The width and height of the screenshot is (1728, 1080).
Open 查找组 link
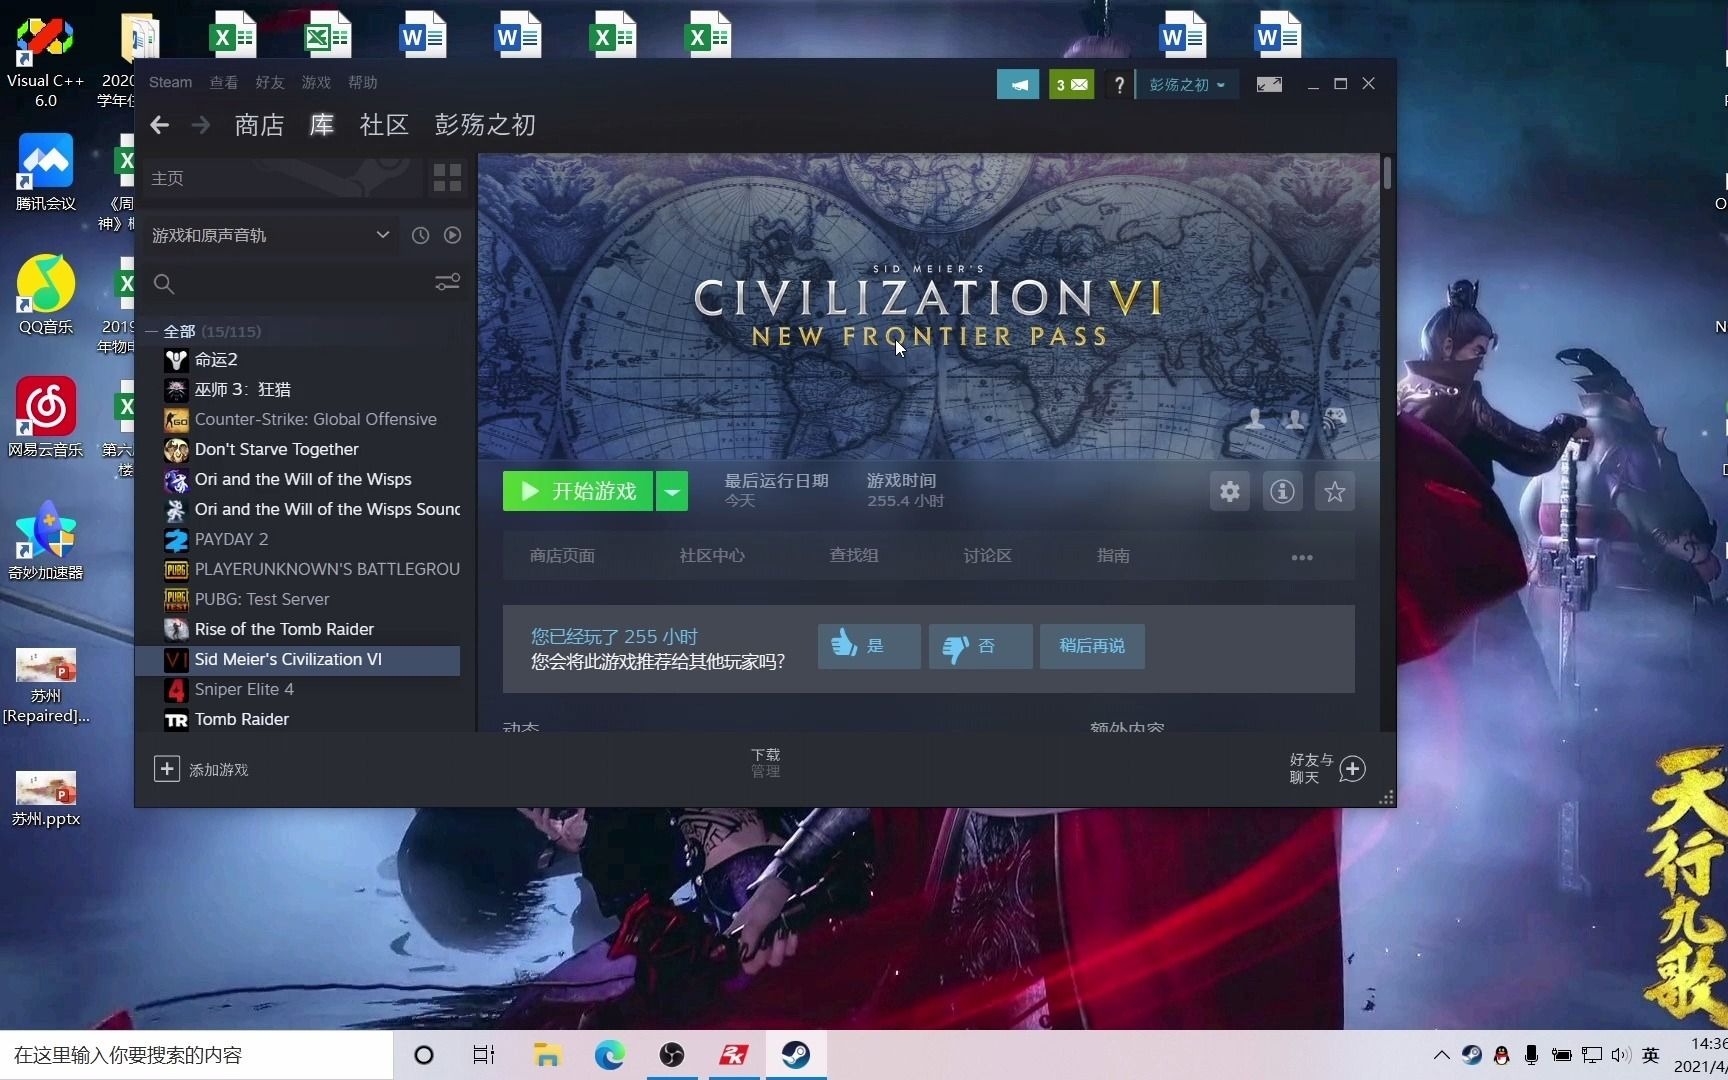(854, 556)
